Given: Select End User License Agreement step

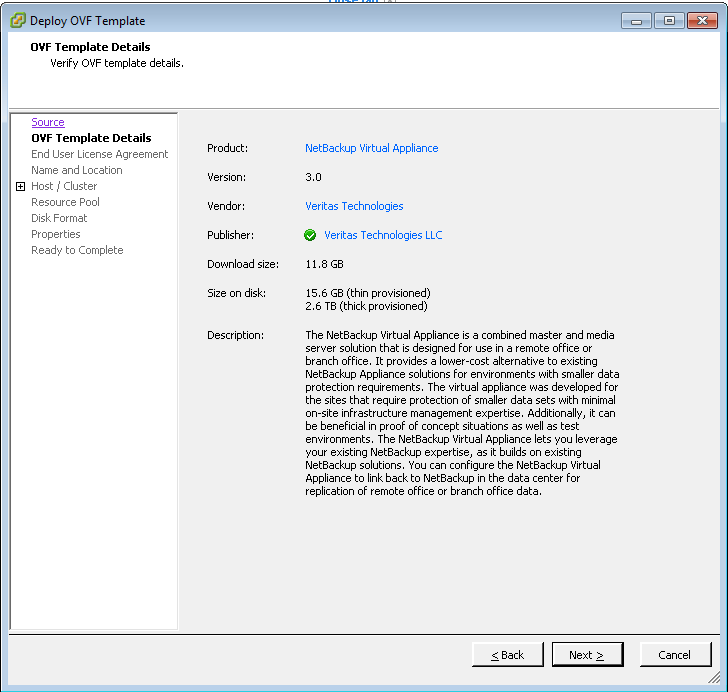Looking at the screenshot, I should click(99, 154).
